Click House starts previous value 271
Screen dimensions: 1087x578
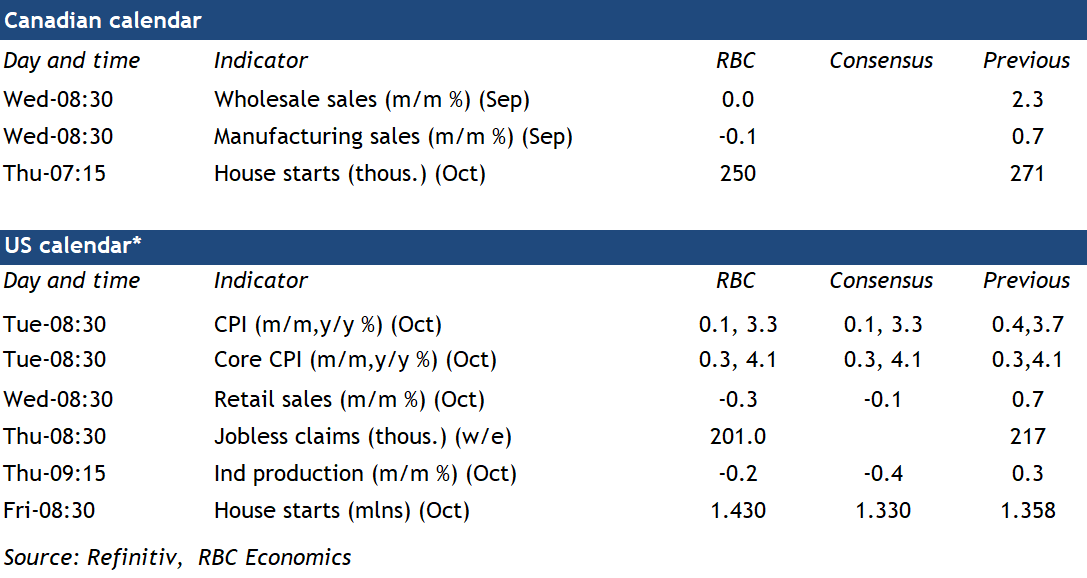pyautogui.click(x=1027, y=174)
